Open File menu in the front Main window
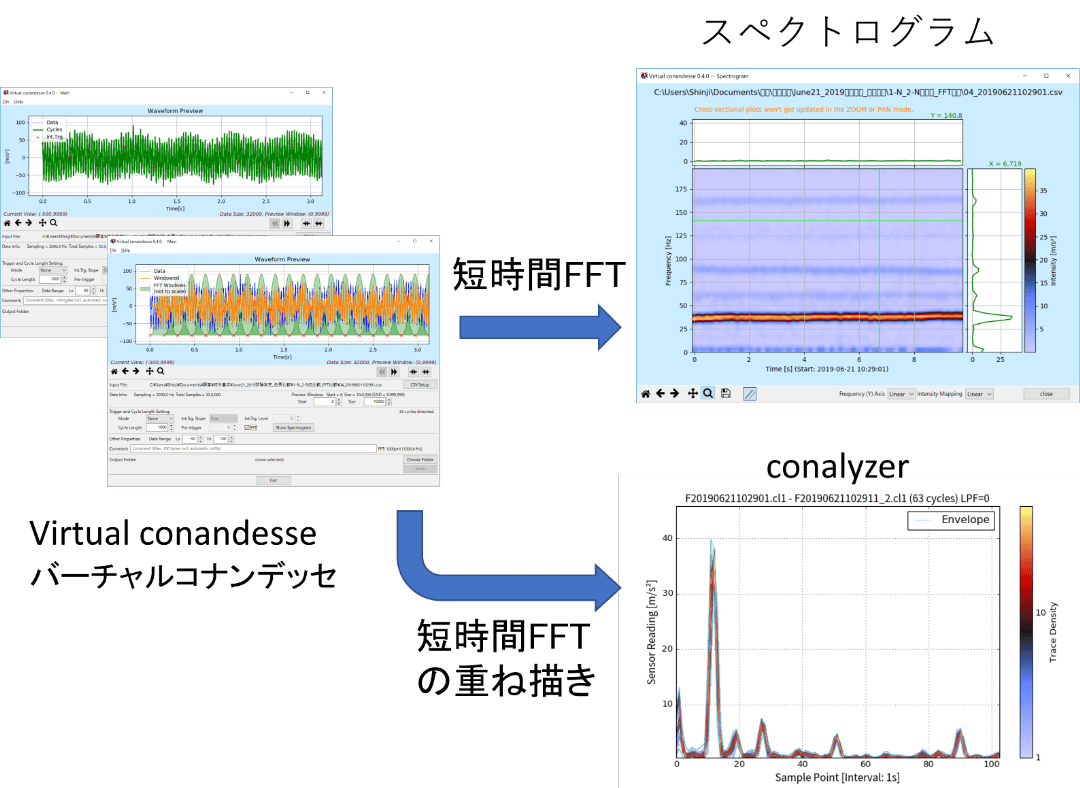The image size is (1080, 788). 114,250
